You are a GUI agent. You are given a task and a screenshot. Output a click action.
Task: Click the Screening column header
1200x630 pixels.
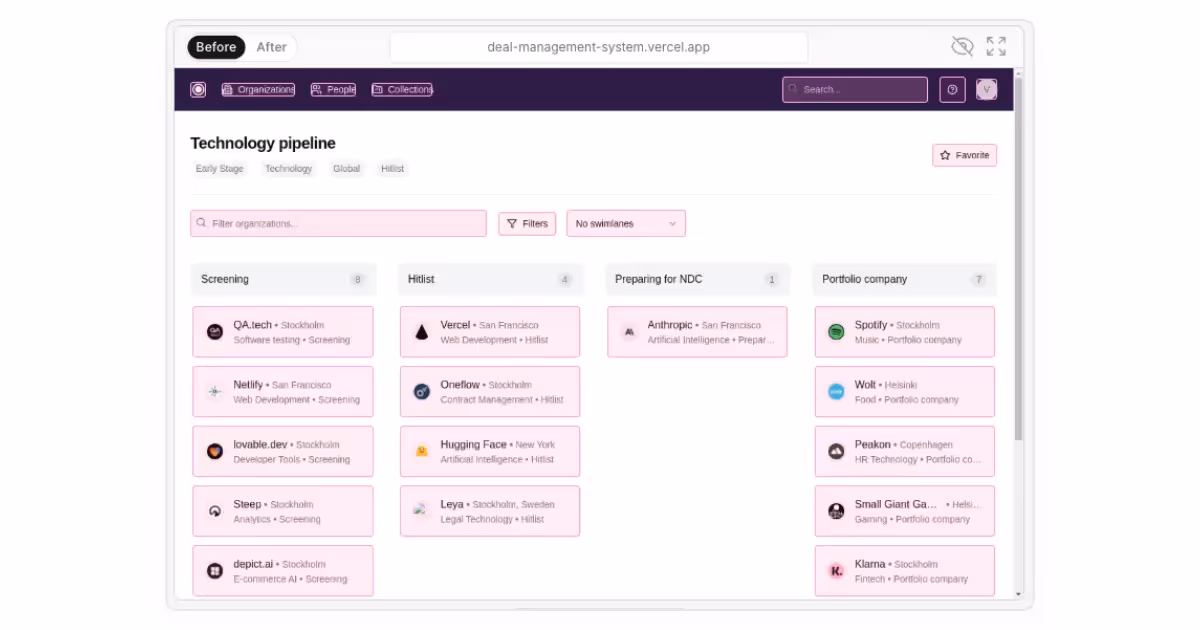284,279
